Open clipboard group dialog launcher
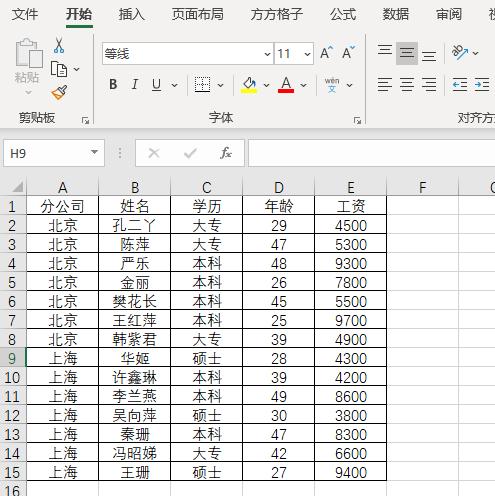The image size is (495, 496). click(x=85, y=120)
